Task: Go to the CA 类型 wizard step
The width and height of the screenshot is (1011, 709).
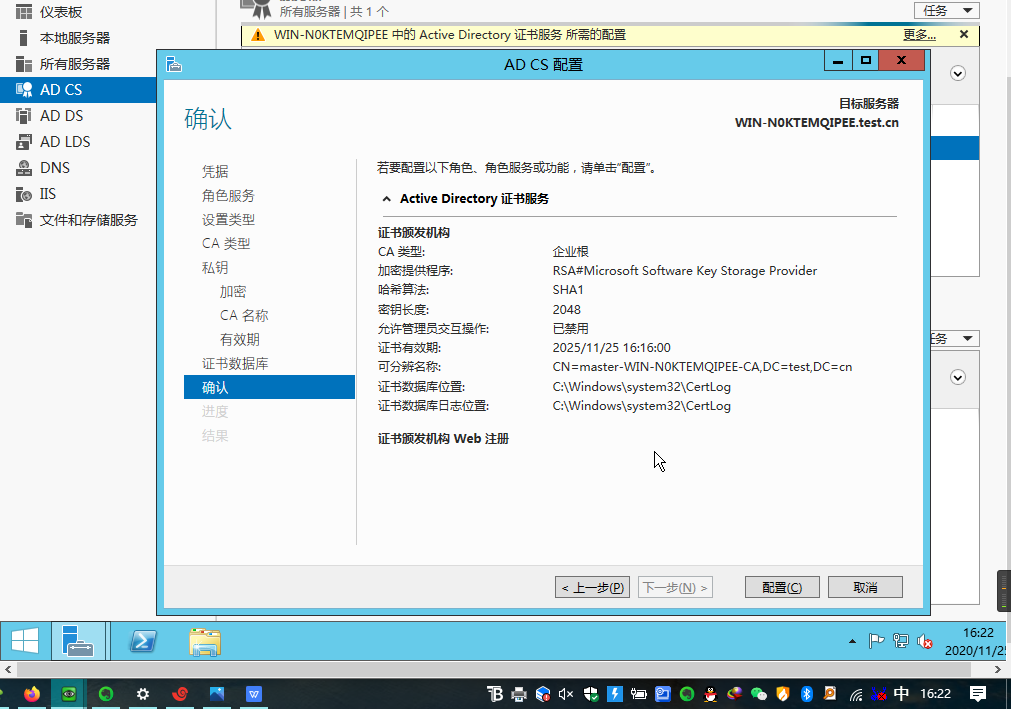Action: (x=226, y=244)
